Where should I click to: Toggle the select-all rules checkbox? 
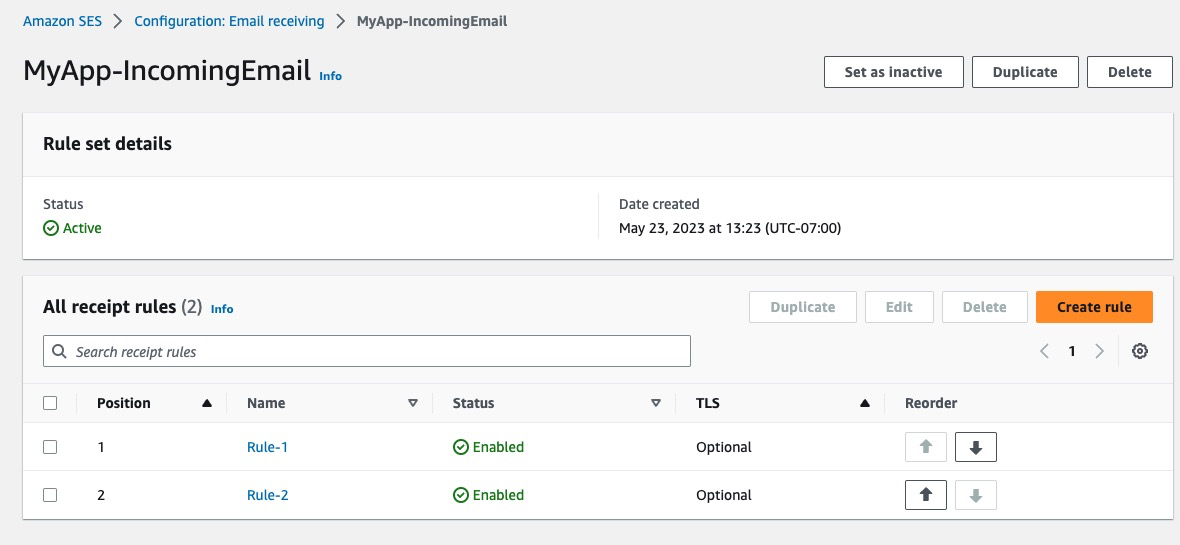pos(50,403)
